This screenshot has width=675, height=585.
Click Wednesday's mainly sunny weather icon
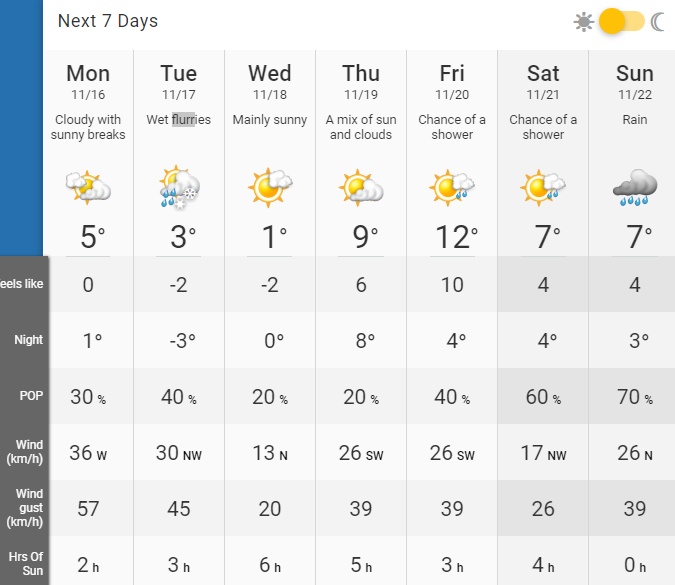click(x=270, y=187)
